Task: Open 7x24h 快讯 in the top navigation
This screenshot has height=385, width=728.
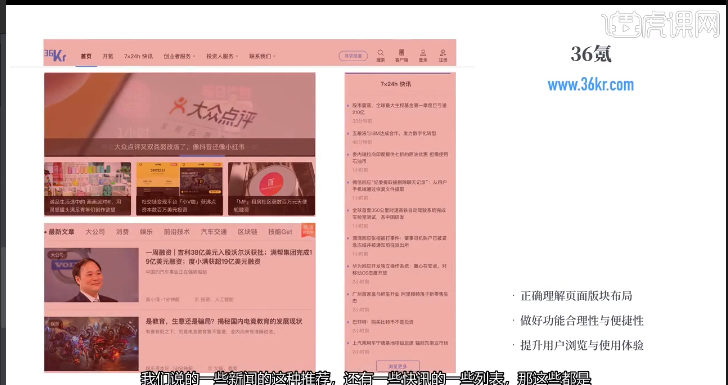Action: click(138, 56)
